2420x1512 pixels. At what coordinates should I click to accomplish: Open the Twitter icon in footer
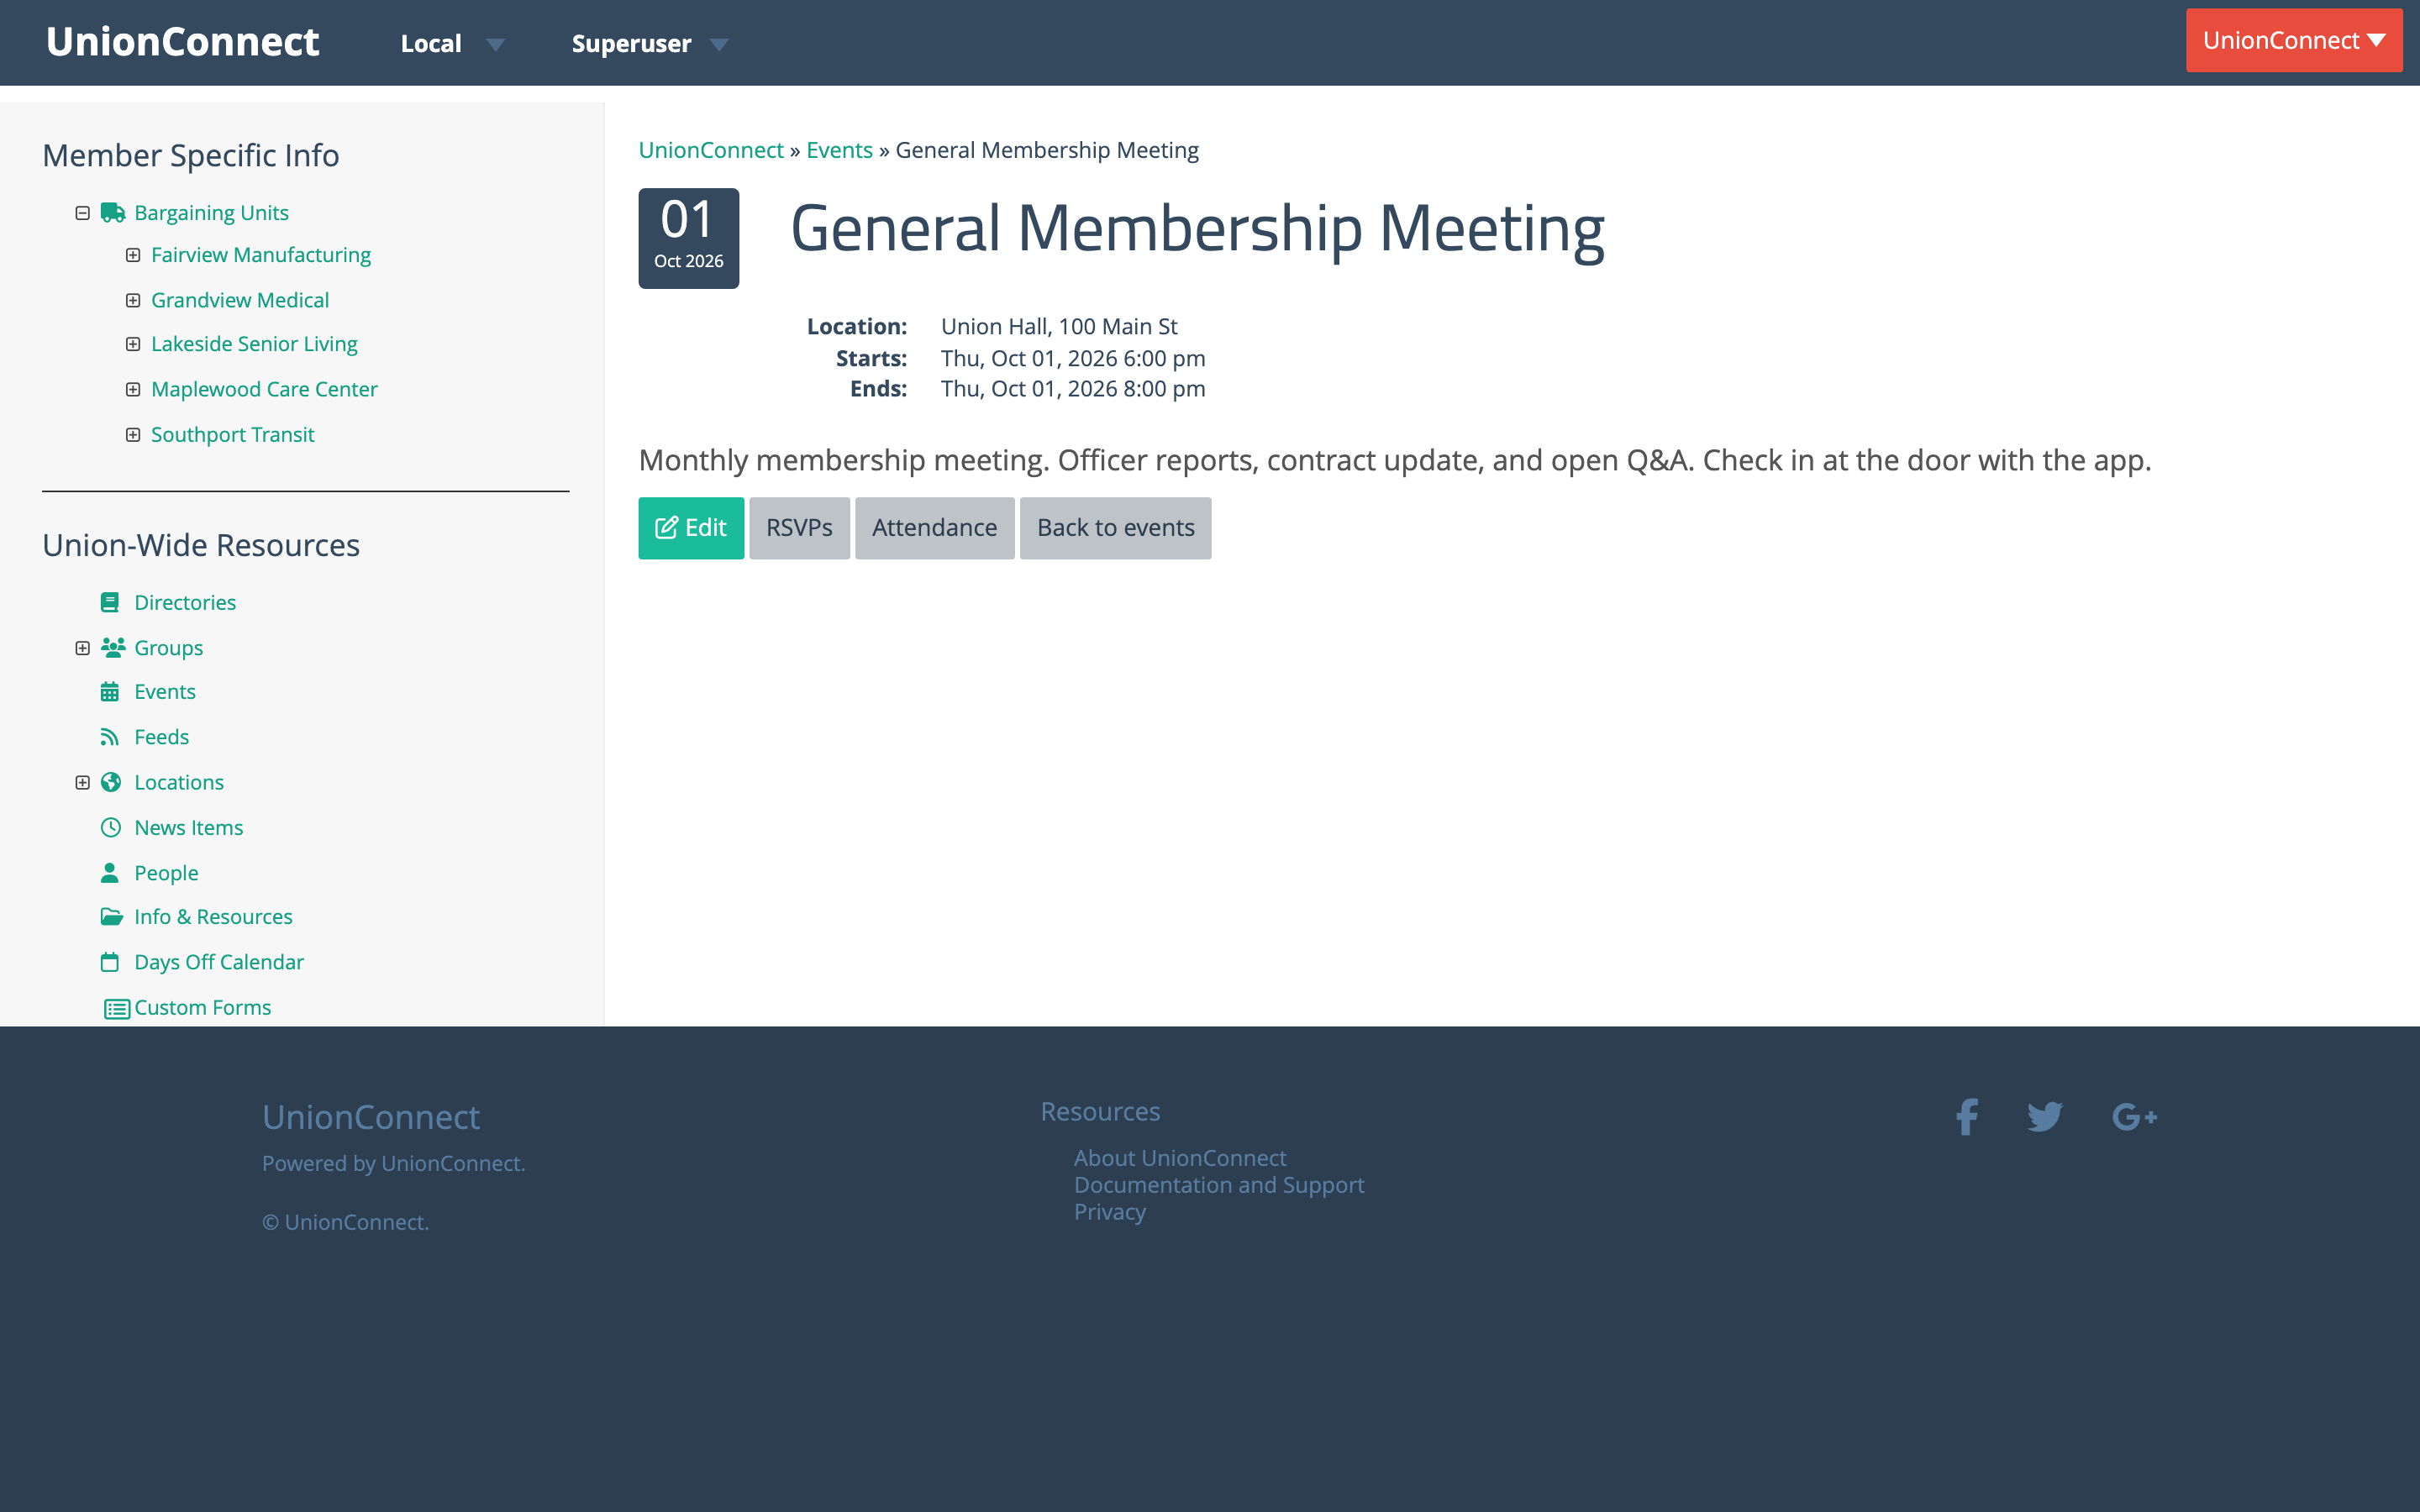(2045, 1116)
